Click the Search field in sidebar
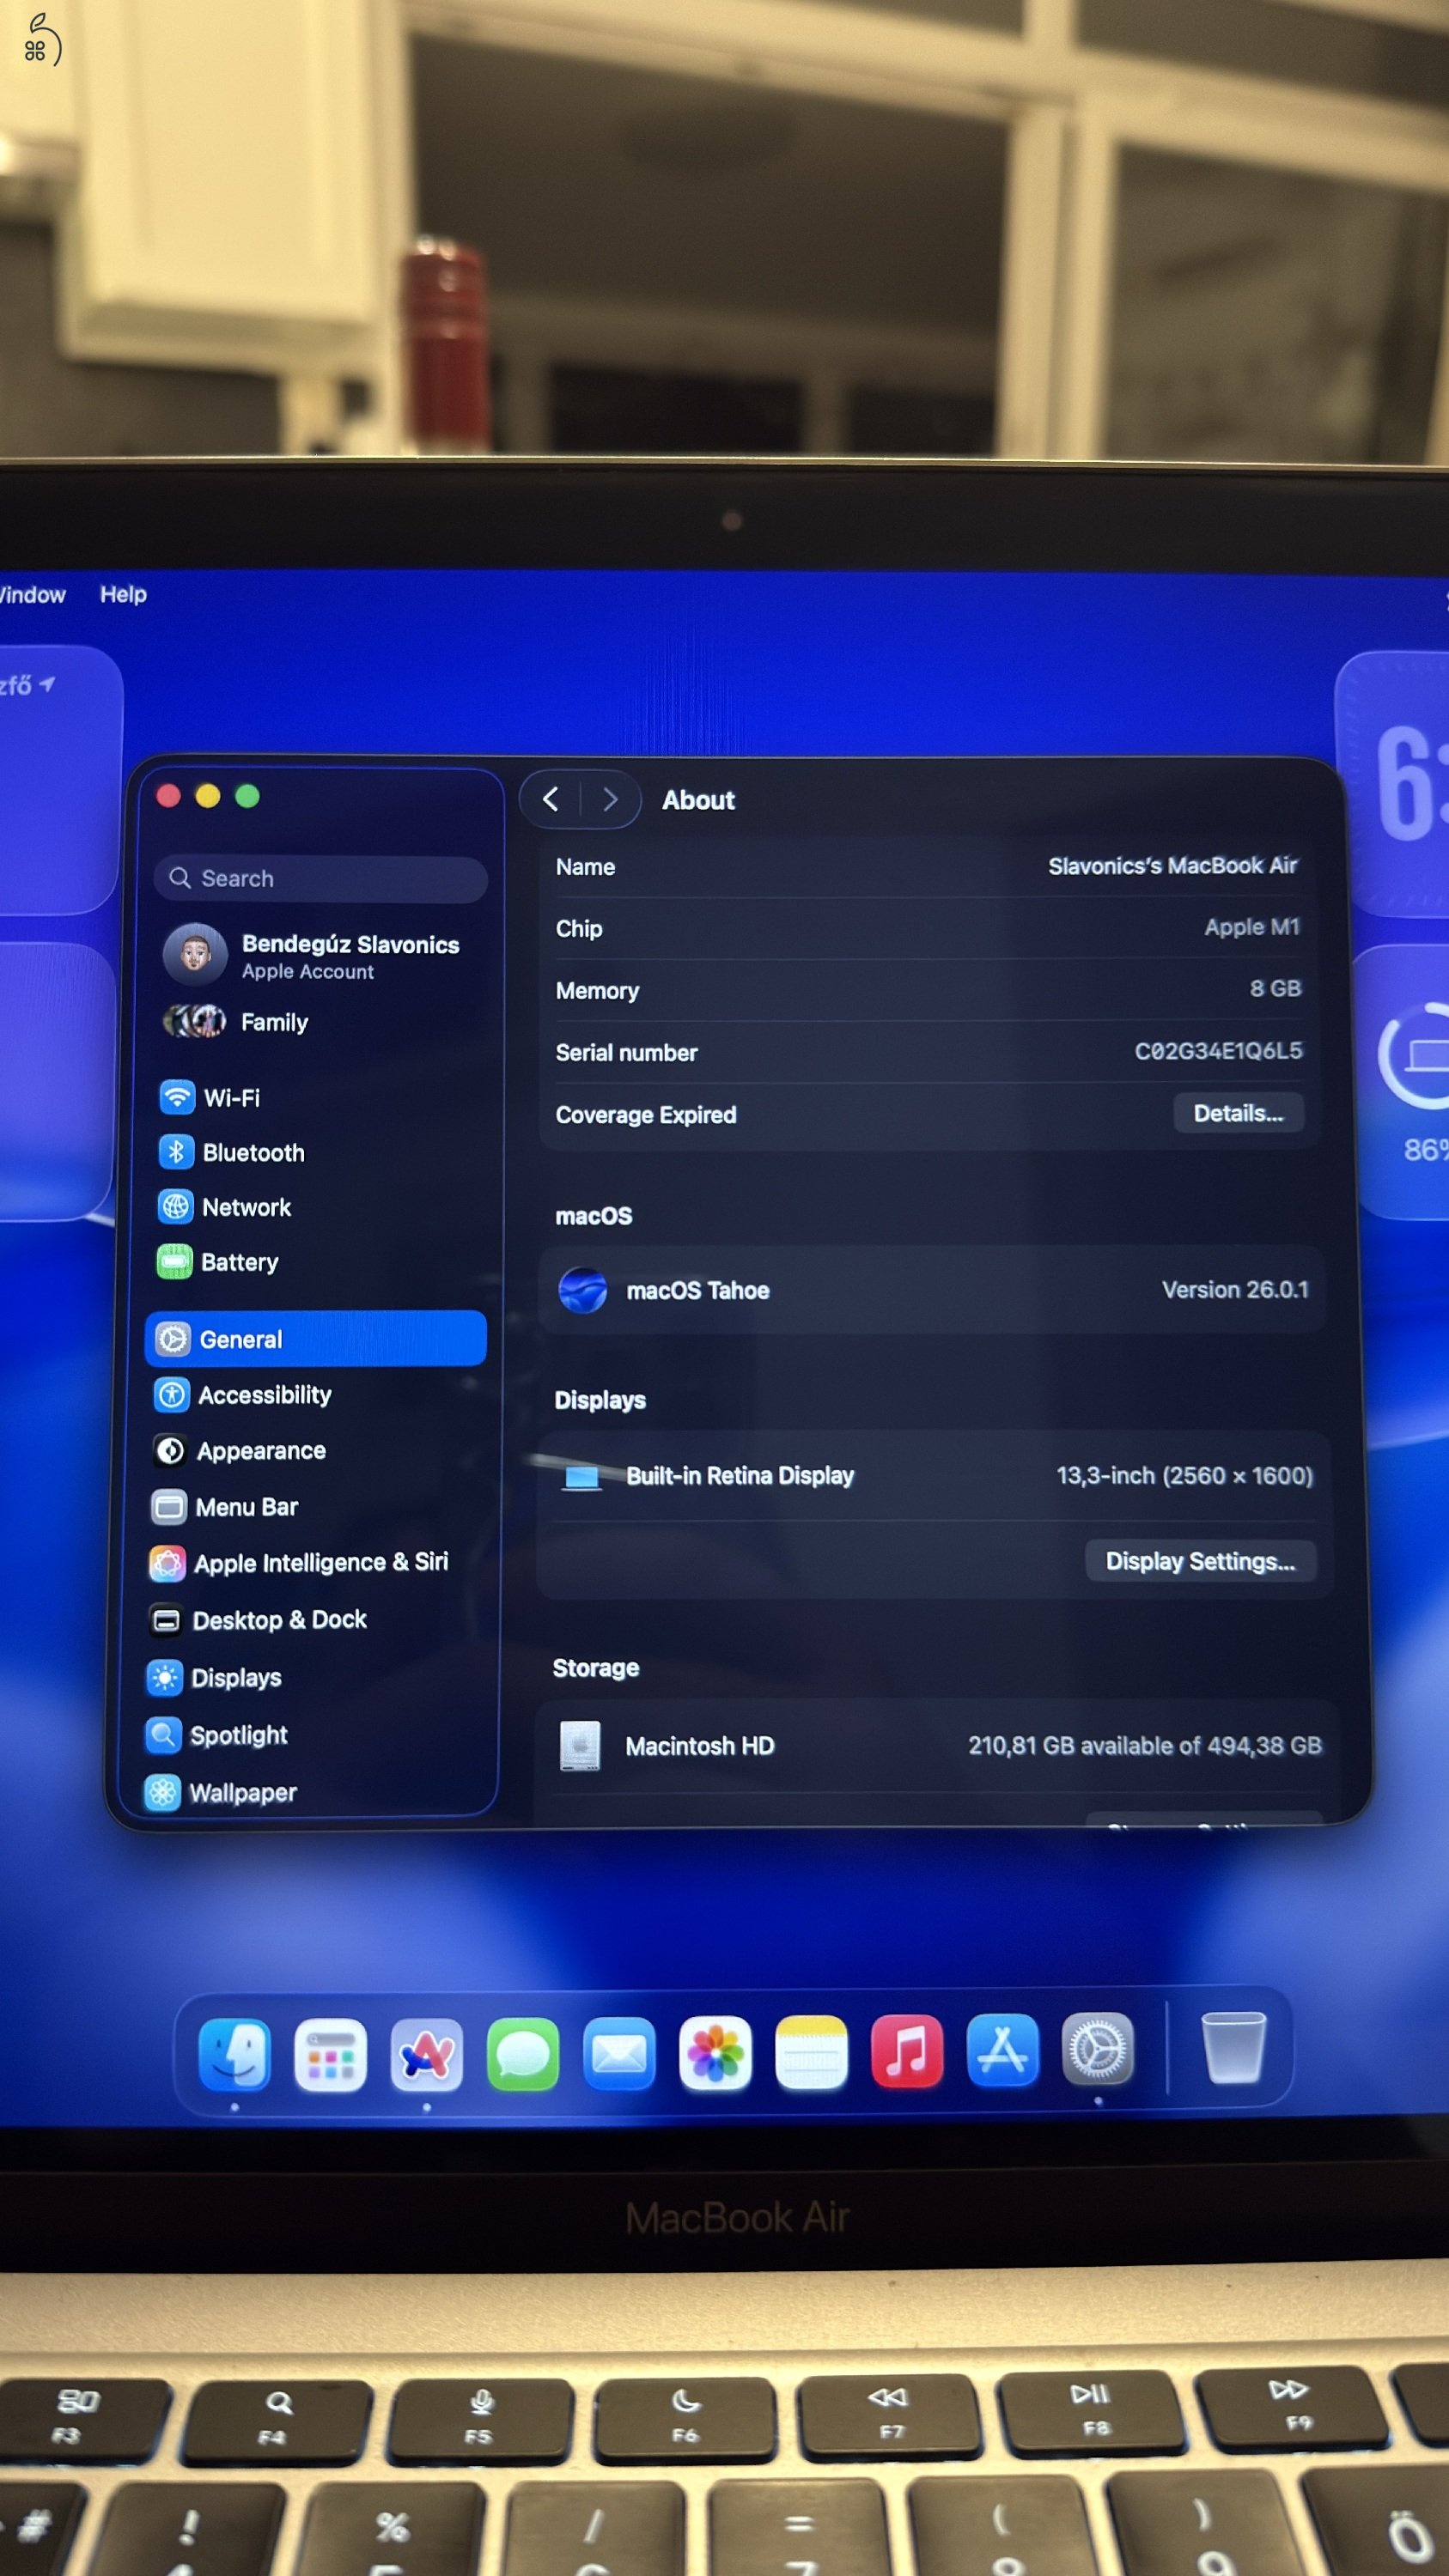Image resolution: width=1449 pixels, height=2576 pixels. [320, 879]
